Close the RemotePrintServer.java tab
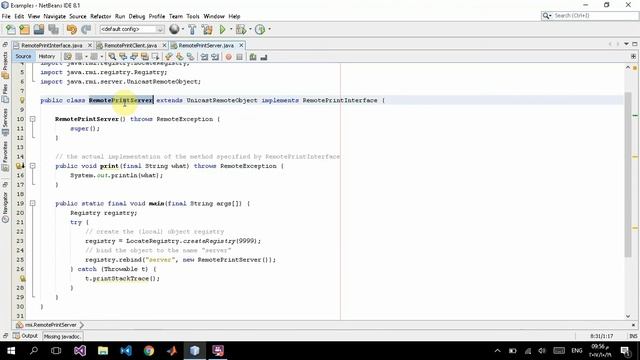The width and height of the screenshot is (640, 360). (x=241, y=45)
